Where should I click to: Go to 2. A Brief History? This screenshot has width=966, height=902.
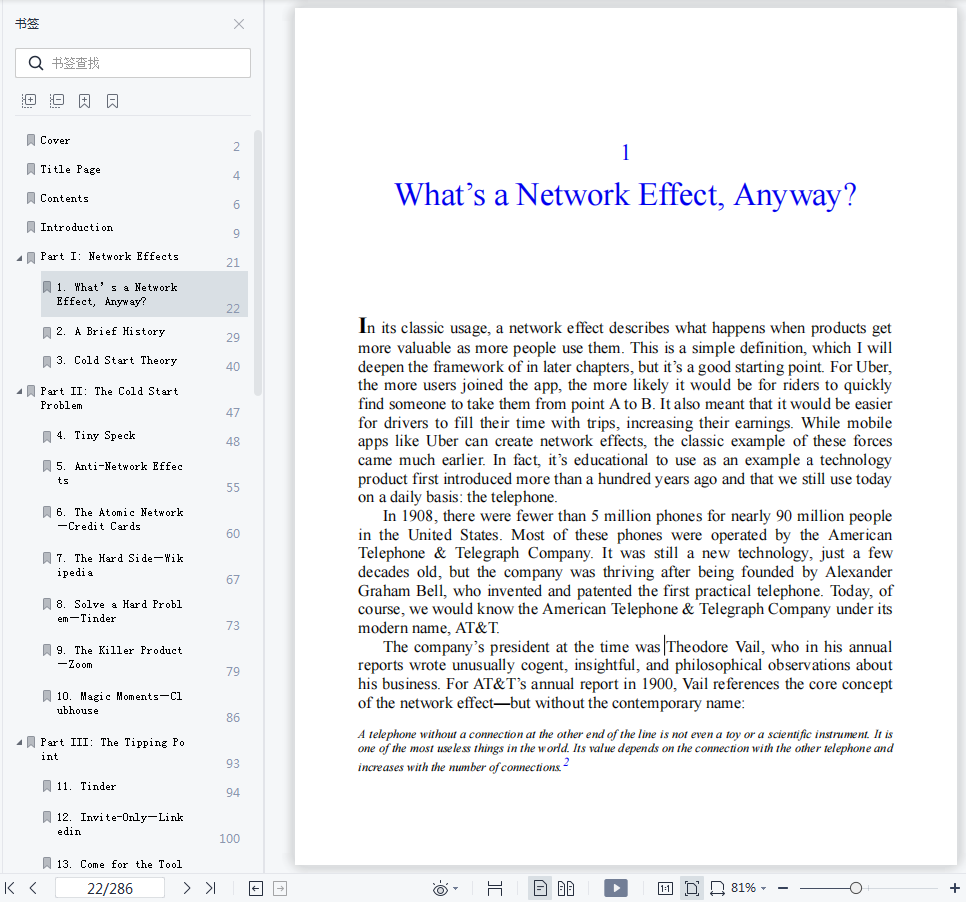pyautogui.click(x=111, y=331)
